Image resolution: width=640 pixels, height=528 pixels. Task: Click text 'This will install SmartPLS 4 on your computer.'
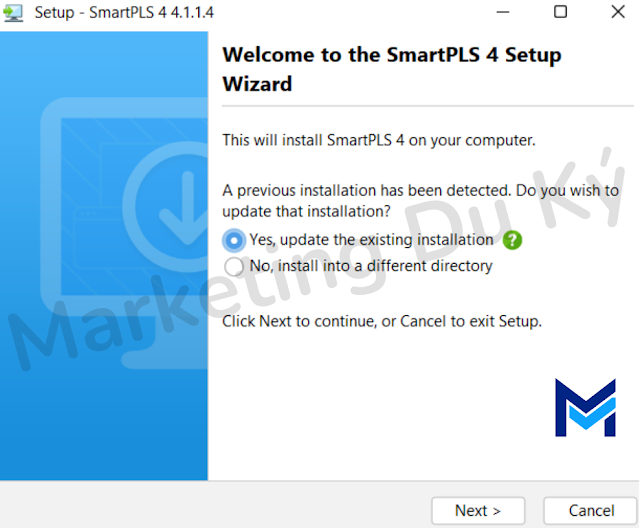click(378, 140)
